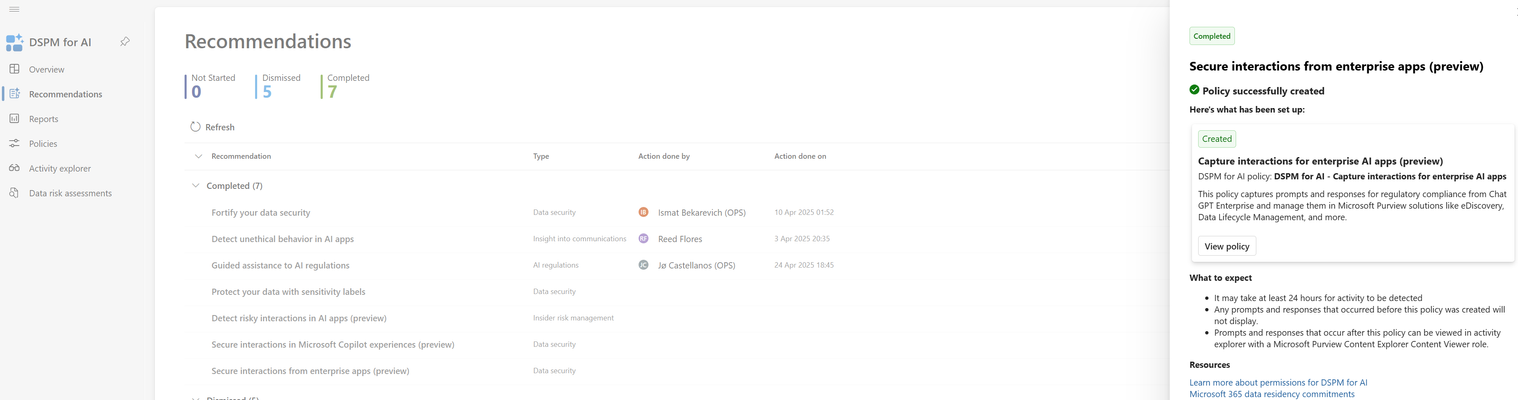Pin DSPM for AI with pushpin icon
Image resolution: width=1518 pixels, height=400 pixels.
pos(125,42)
